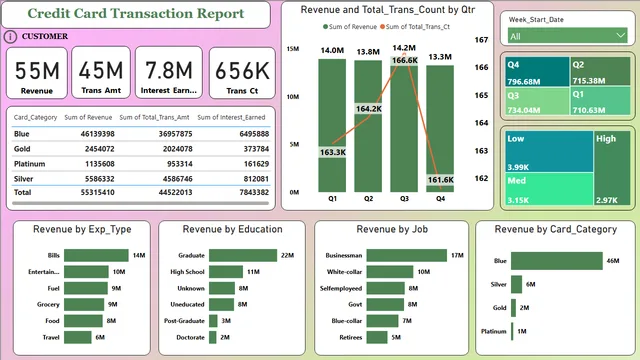Select the Uneducated education bar
Viewport: 640px width, 360px height.
click(222, 304)
